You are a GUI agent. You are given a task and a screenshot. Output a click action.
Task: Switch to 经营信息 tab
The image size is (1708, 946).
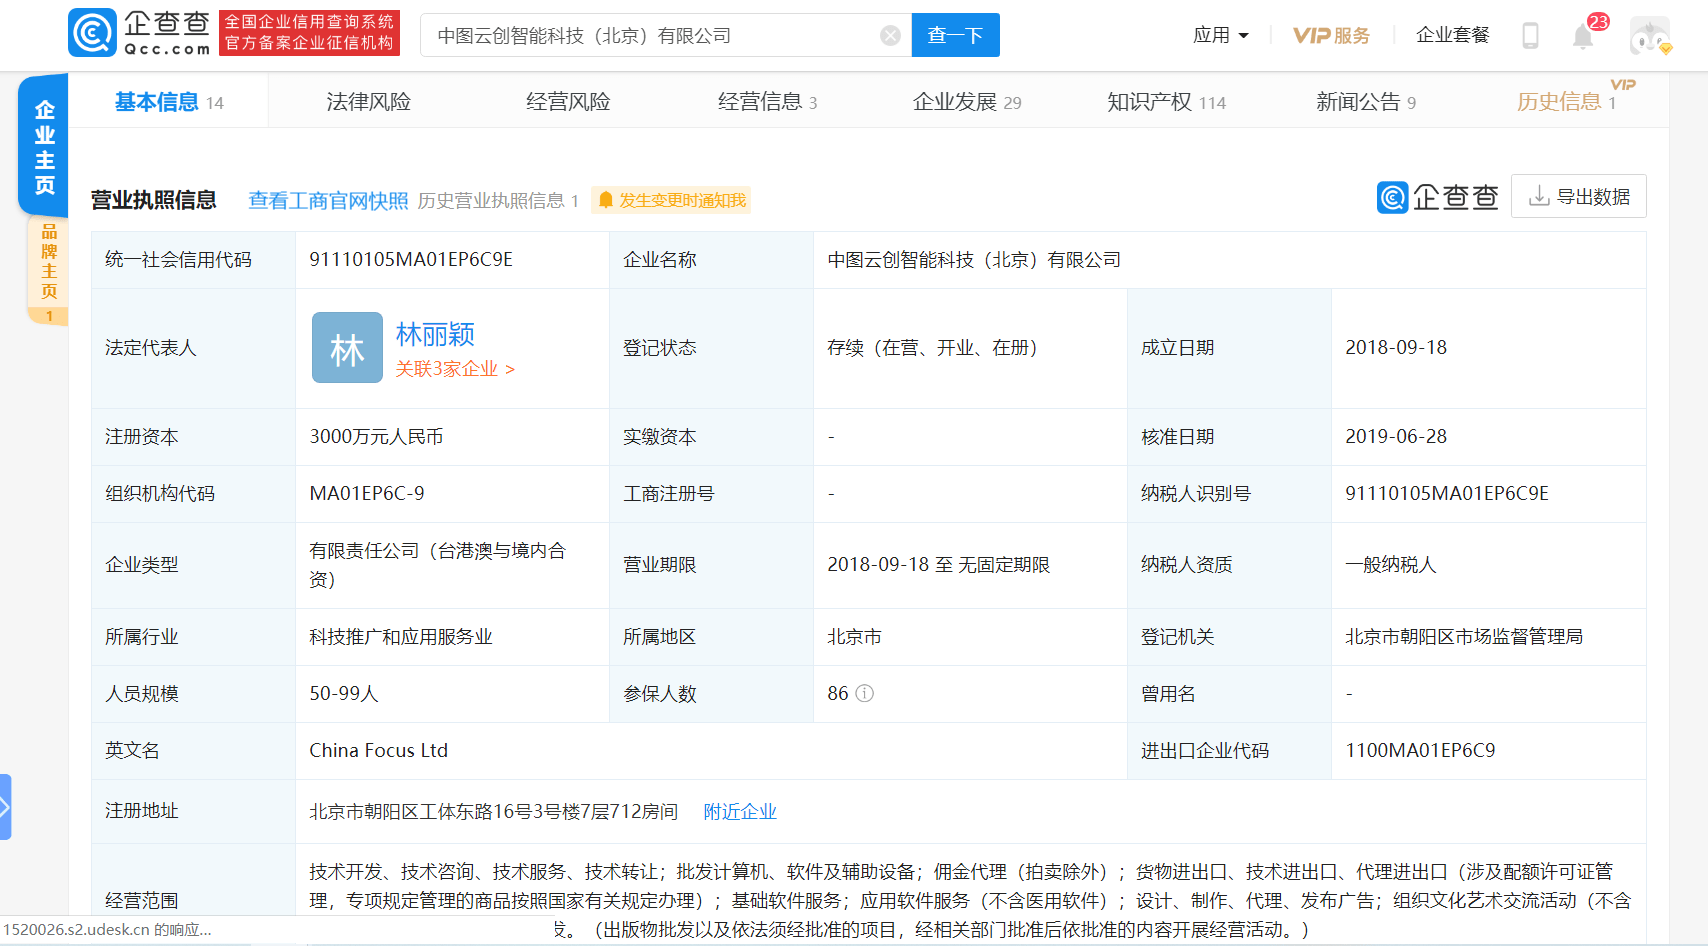pos(767,102)
